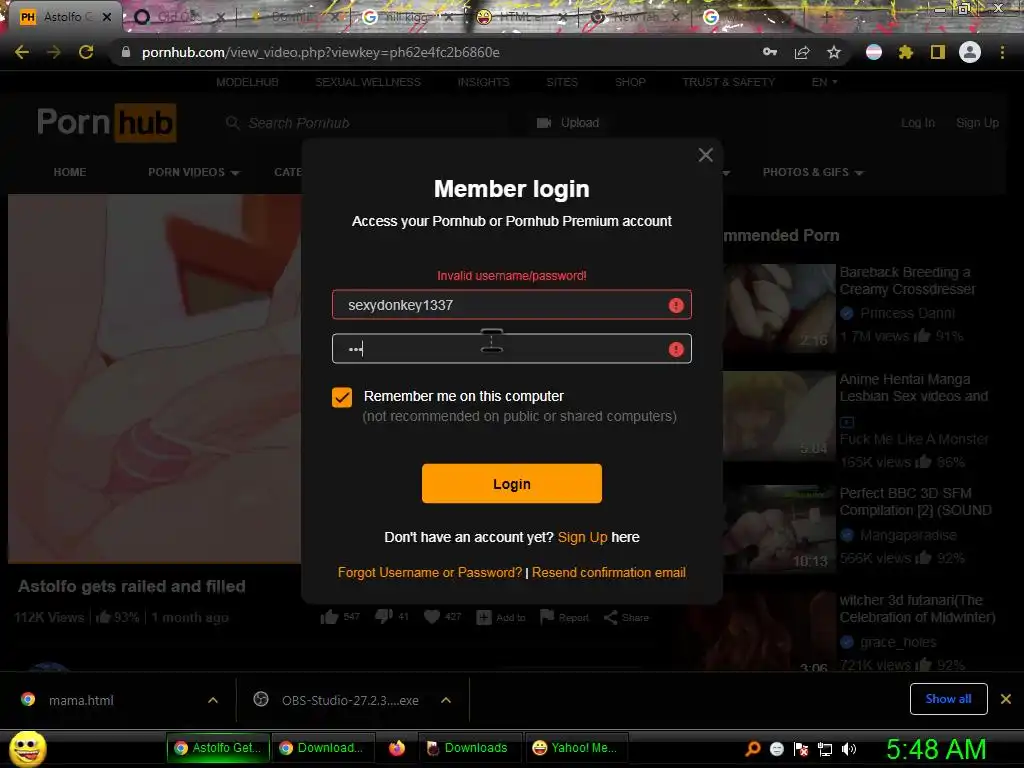The height and width of the screenshot is (768, 1024).
Task: Click the flag security alert tray icon
Action: coord(801,749)
